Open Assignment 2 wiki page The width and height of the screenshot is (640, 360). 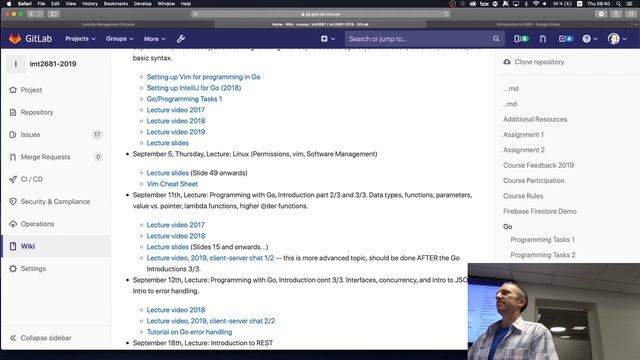pyautogui.click(x=524, y=150)
